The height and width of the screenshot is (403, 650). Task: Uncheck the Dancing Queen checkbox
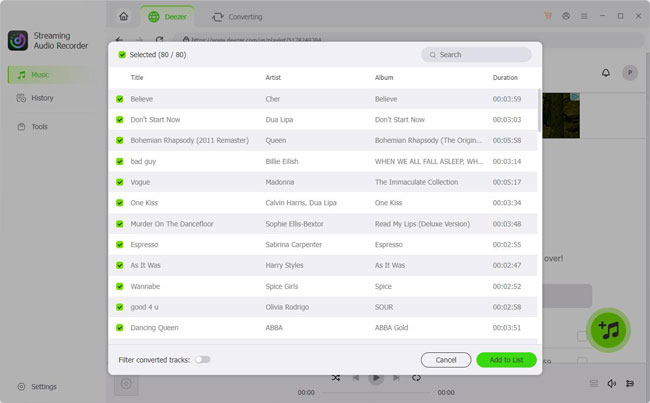120,328
